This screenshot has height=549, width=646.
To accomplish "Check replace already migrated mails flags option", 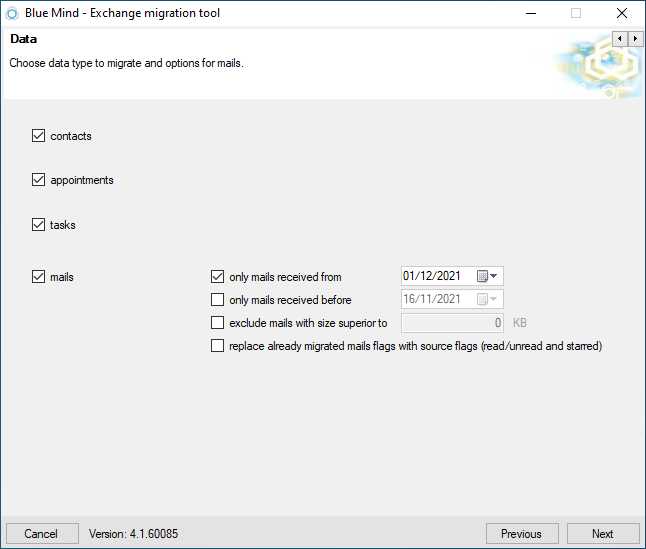I will click(218, 346).
